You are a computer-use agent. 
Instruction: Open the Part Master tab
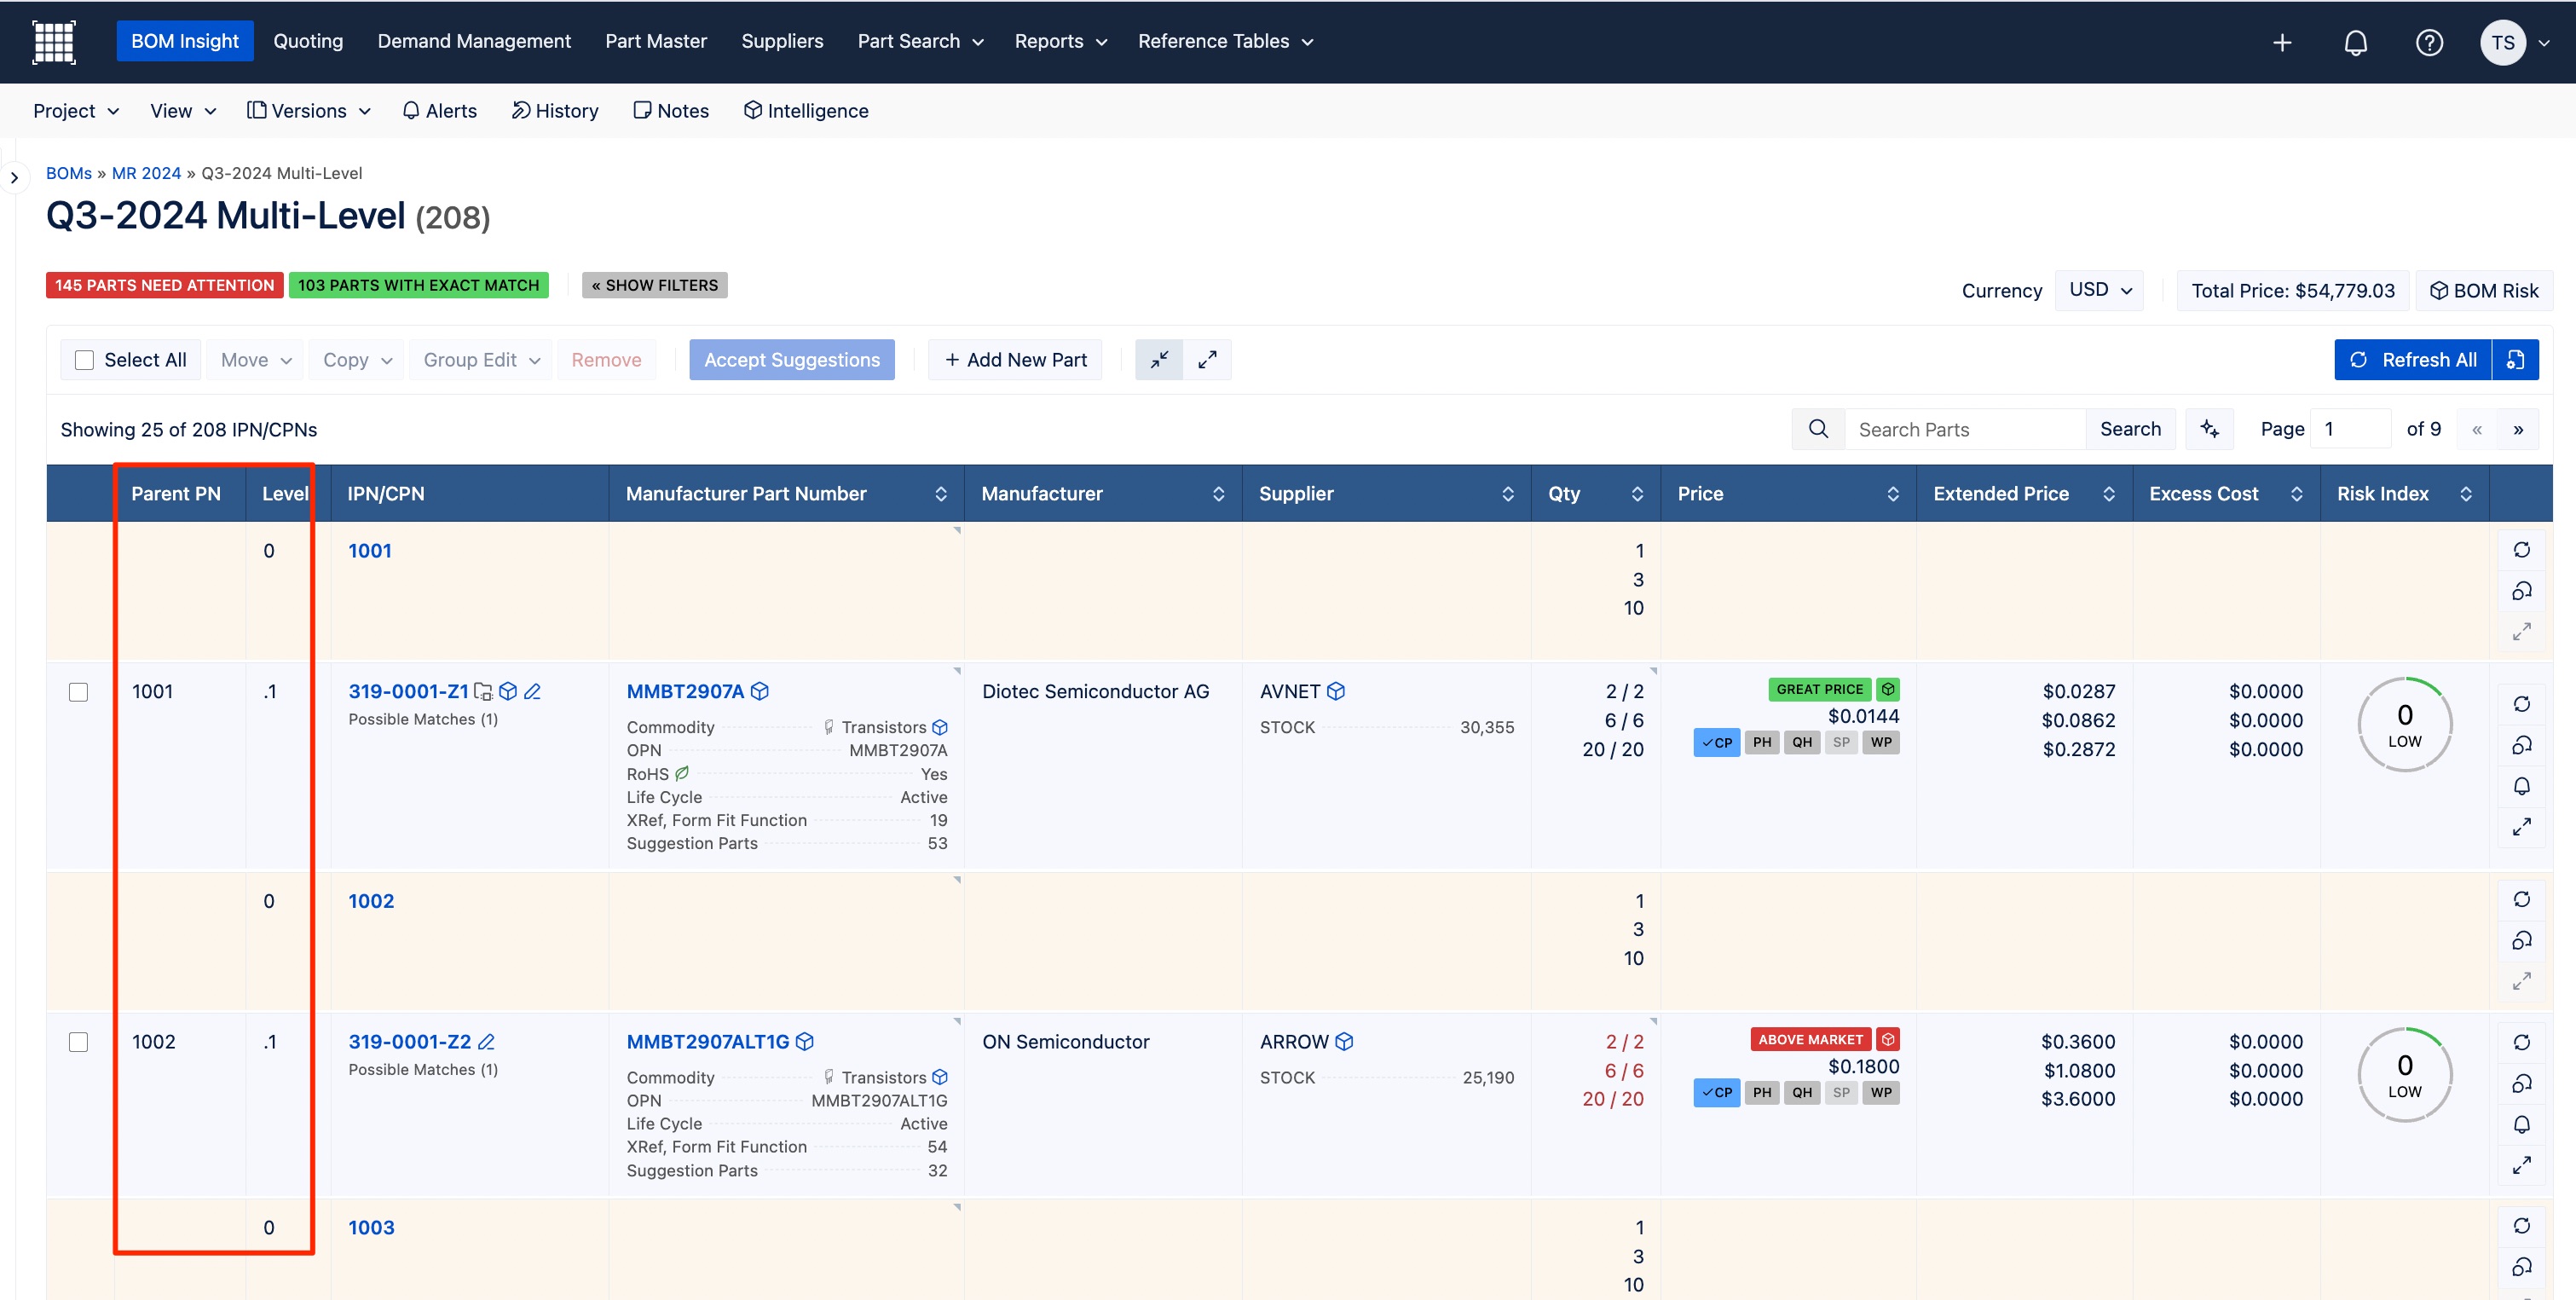[656, 41]
